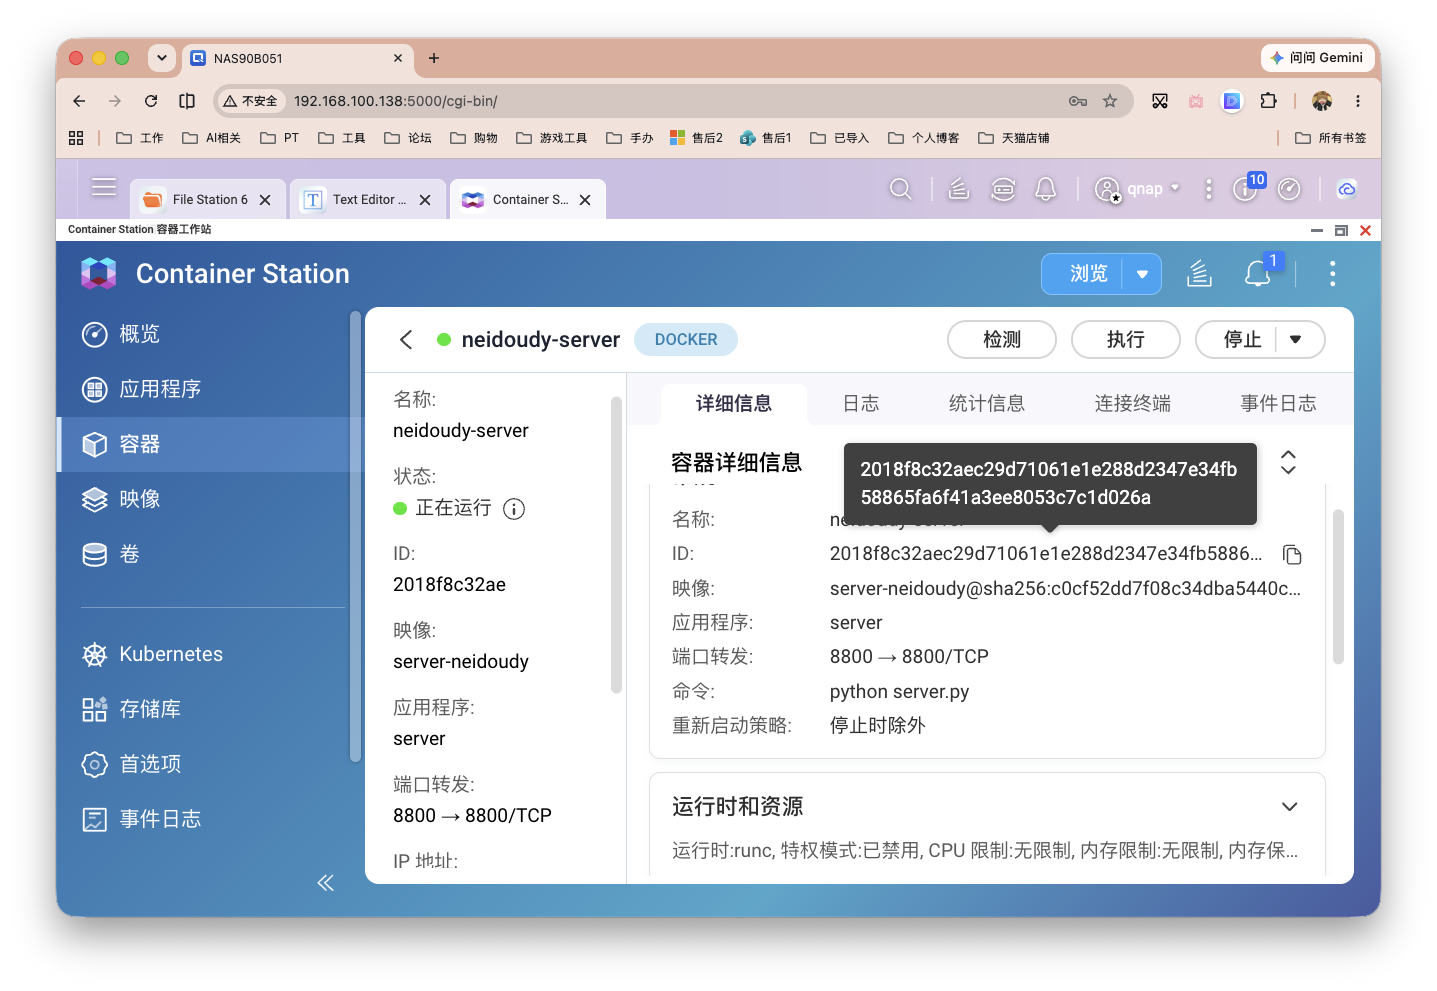Open QTS dashboard gauge icon
This screenshot has width=1437, height=991.
[x=1289, y=189]
